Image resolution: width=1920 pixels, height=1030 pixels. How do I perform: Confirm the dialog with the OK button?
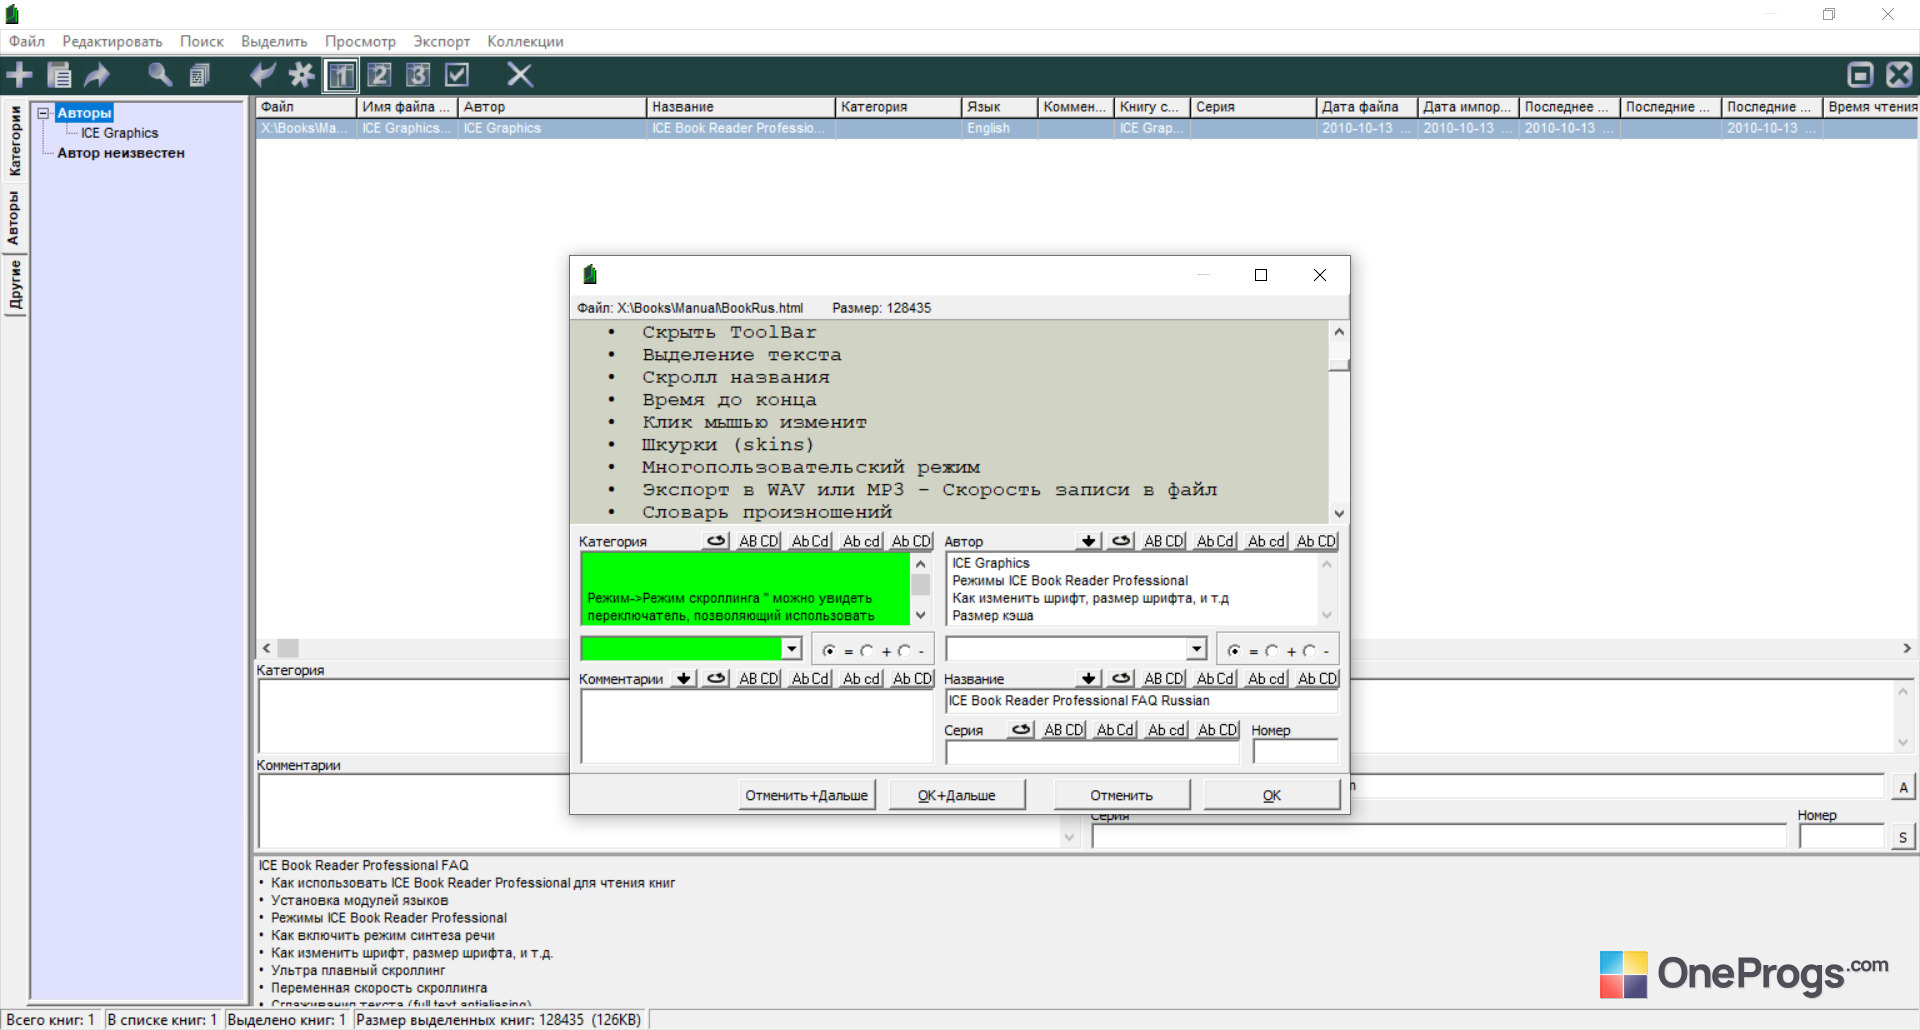coord(1272,795)
